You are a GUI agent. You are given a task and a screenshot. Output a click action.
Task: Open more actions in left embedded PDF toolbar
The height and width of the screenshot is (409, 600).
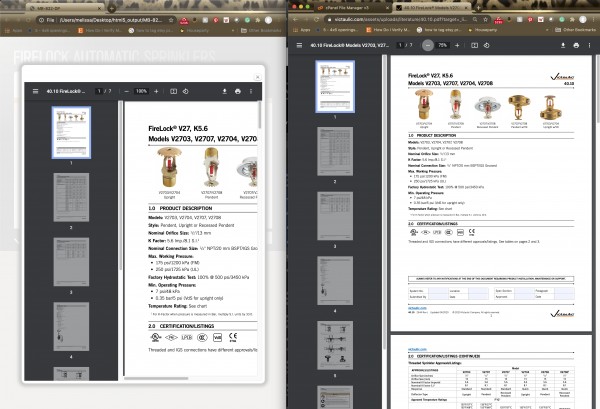click(x=251, y=91)
